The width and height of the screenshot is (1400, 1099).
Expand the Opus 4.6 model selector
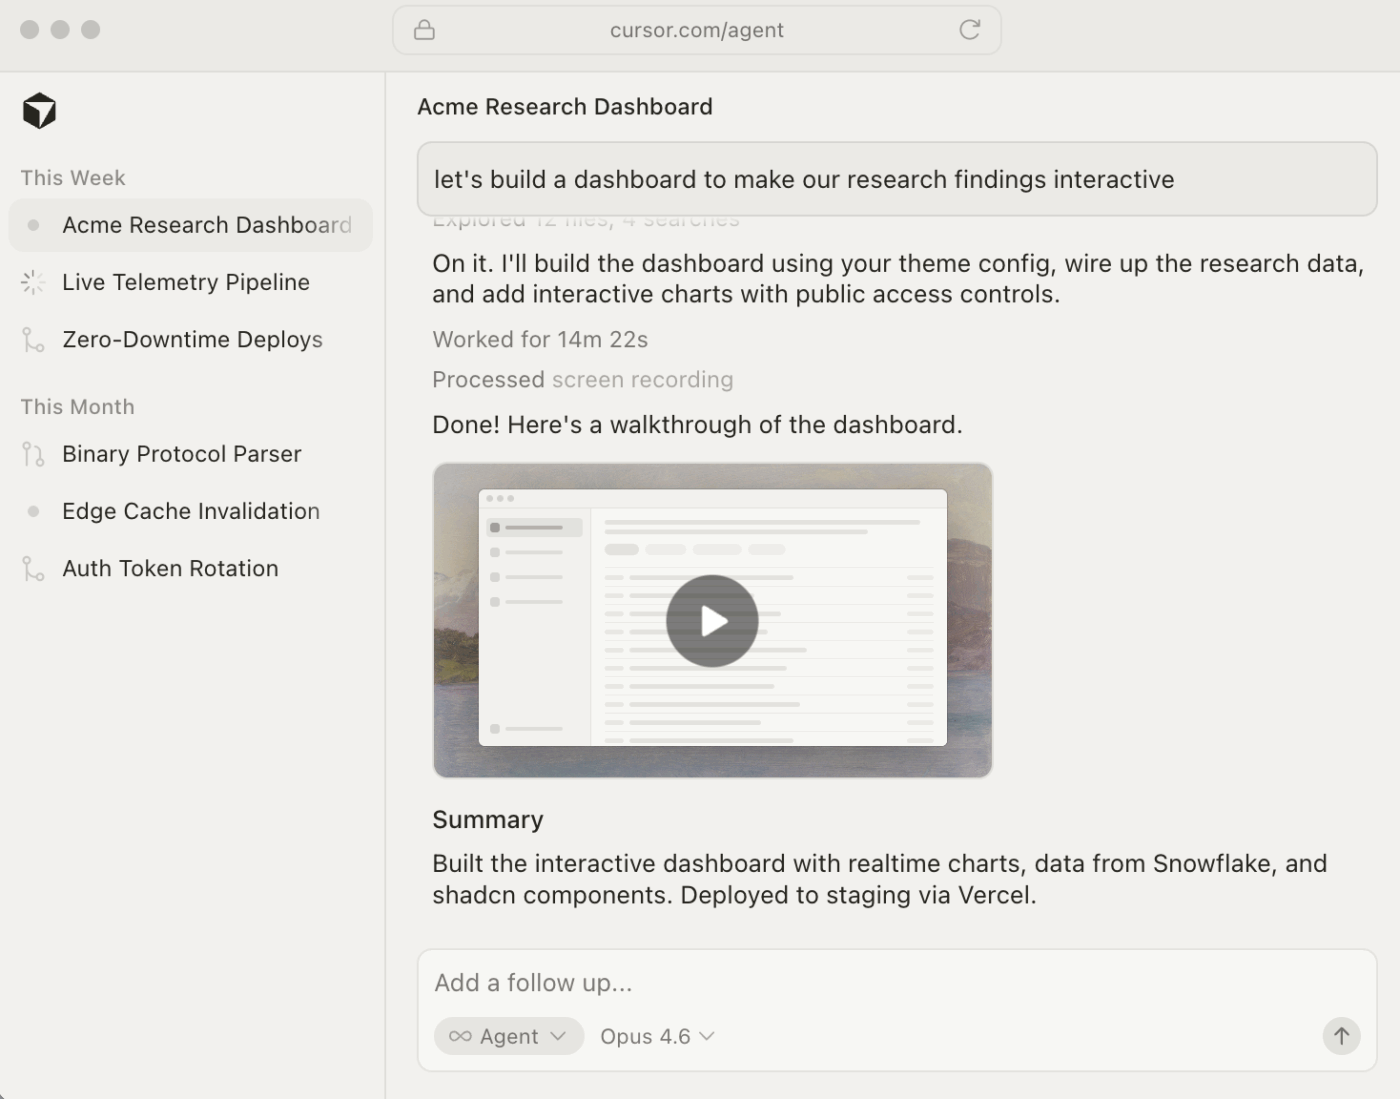[x=657, y=1036]
